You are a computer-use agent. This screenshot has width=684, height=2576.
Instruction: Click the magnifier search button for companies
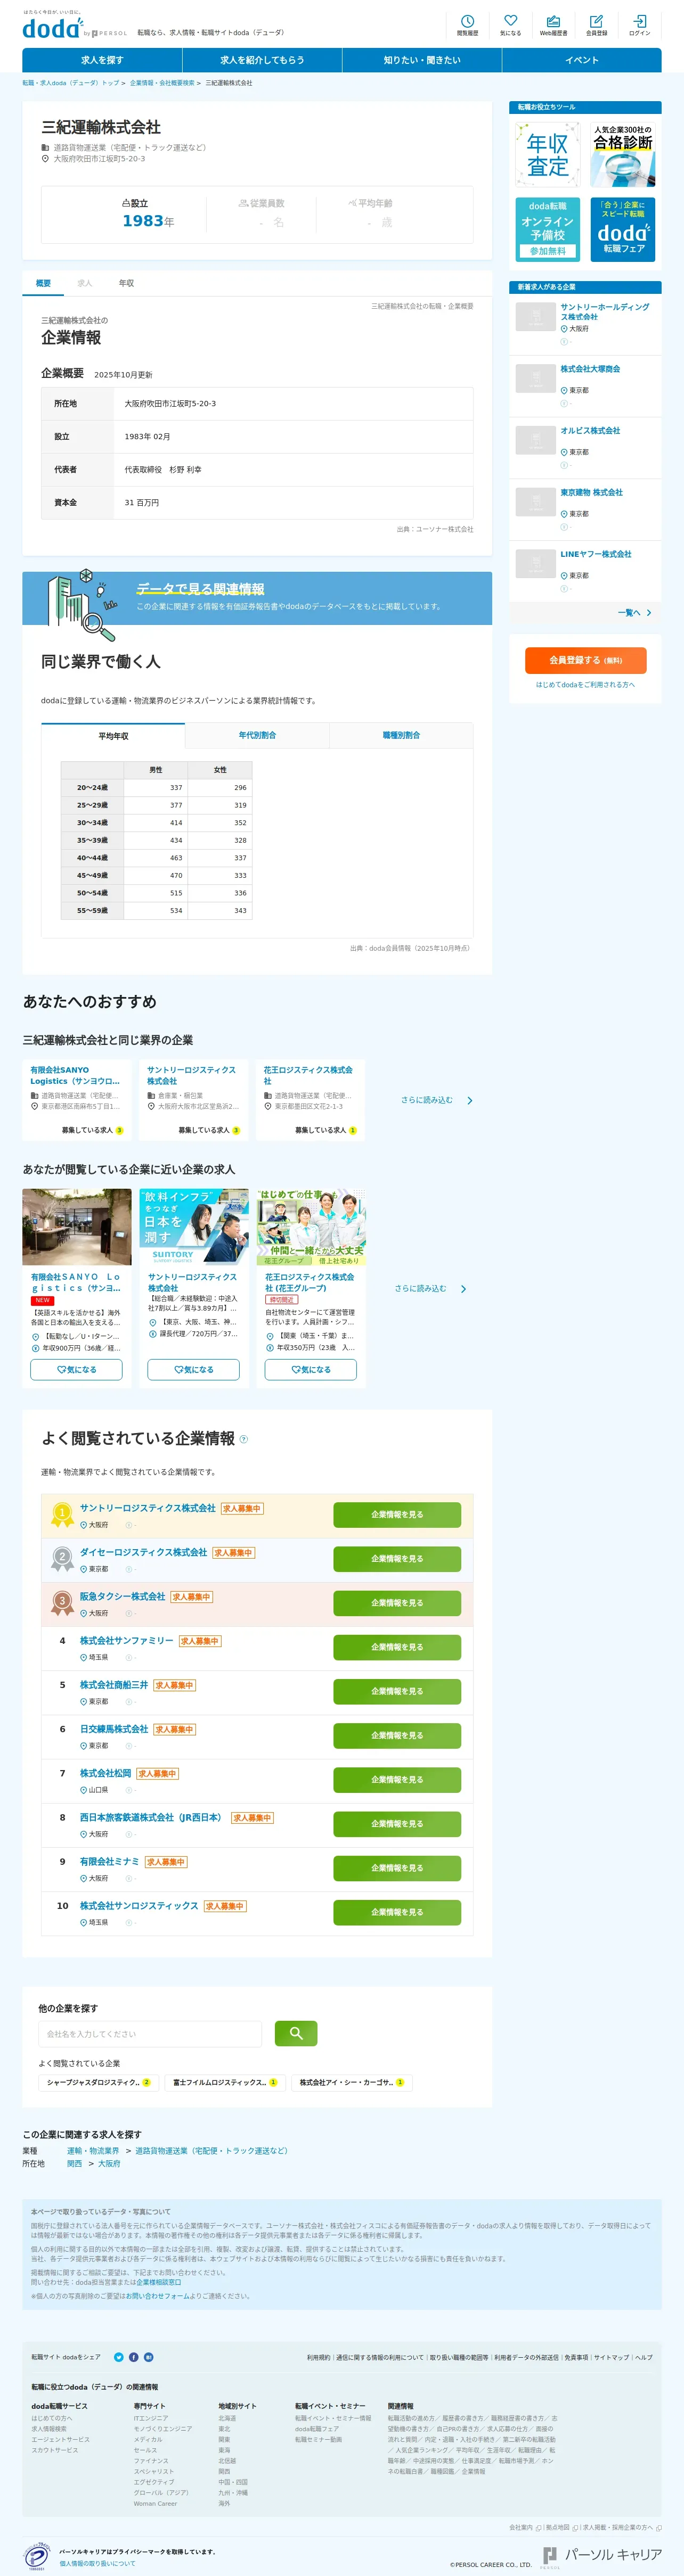pos(295,2033)
